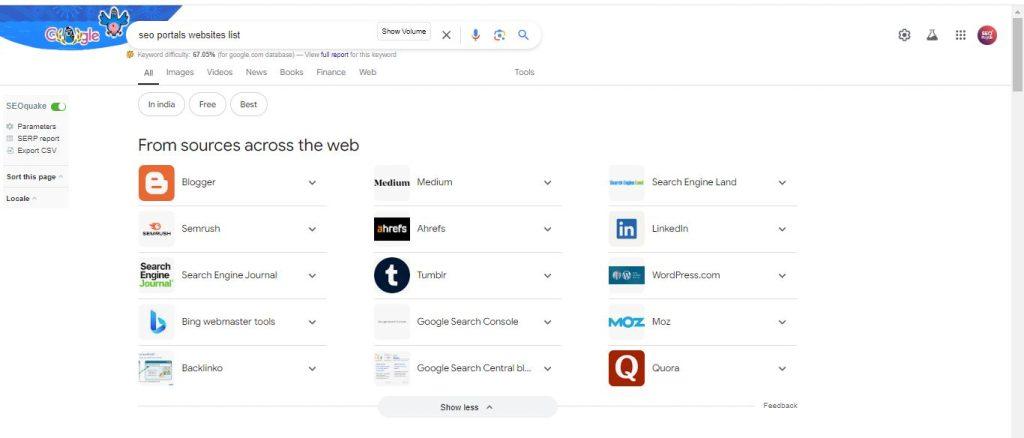Switch to the News tab

(256, 72)
